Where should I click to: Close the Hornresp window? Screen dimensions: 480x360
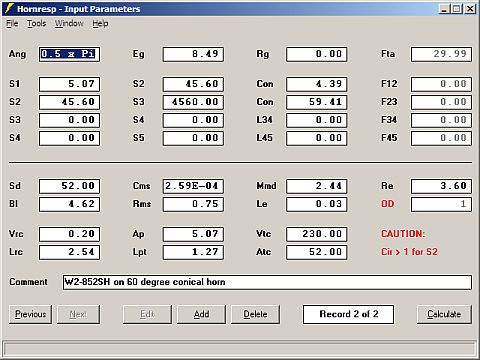470,9
